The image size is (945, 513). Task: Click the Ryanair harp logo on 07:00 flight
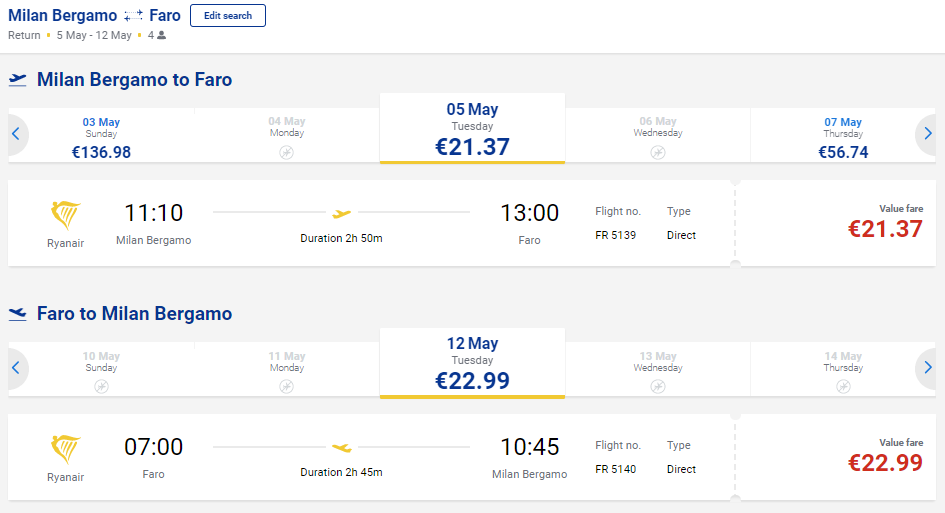click(66, 449)
